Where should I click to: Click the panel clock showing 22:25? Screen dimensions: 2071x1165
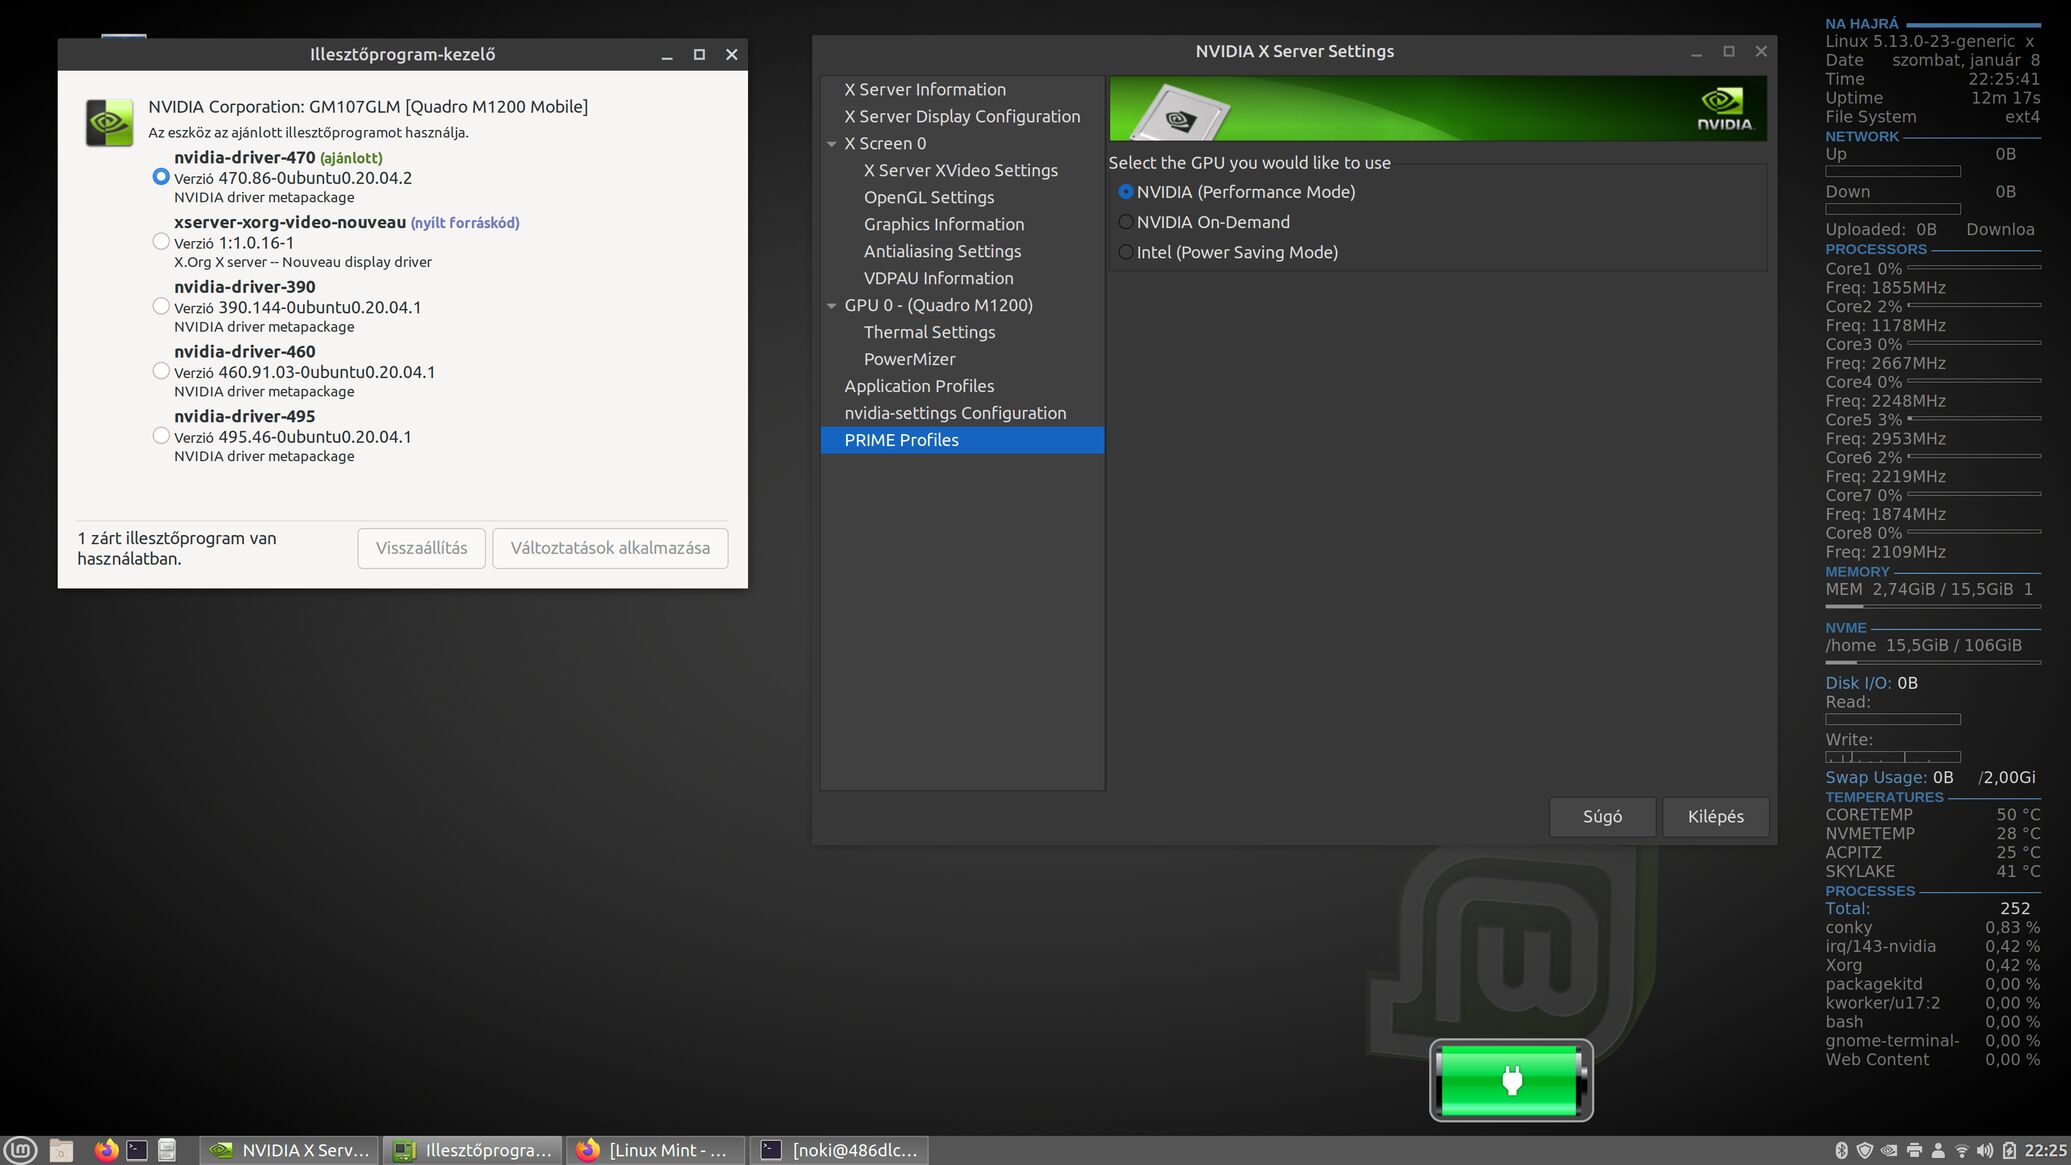(2045, 1150)
